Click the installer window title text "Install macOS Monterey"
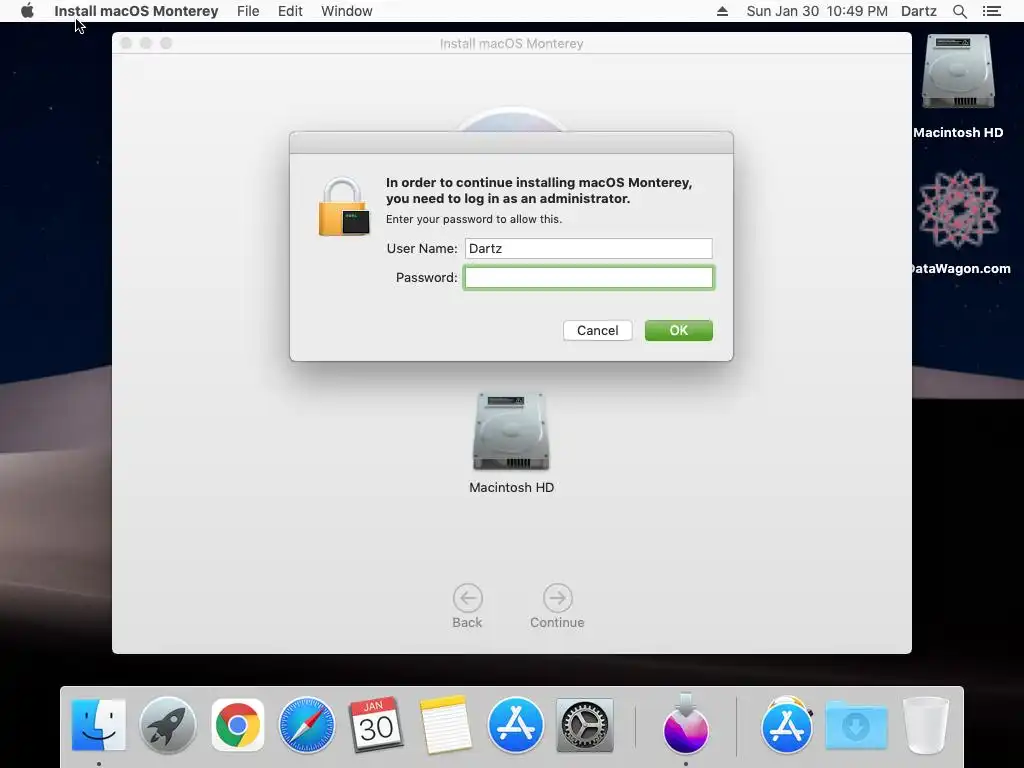This screenshot has width=1024, height=768. [511, 44]
